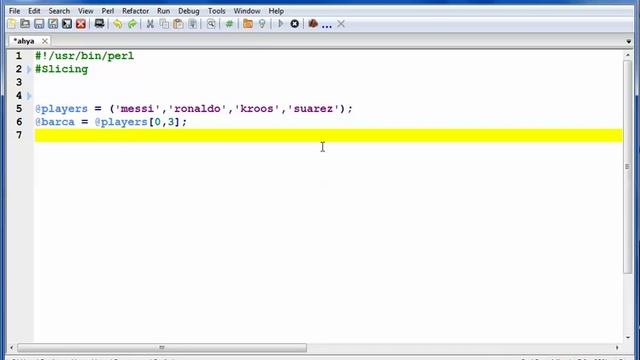Click line number 6 in gutter
The height and width of the screenshot is (360, 640).
19,122
